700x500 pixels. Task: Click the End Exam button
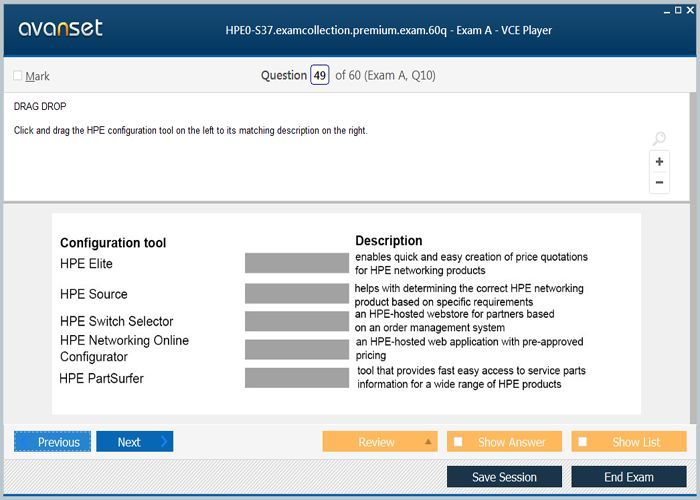[629, 477]
